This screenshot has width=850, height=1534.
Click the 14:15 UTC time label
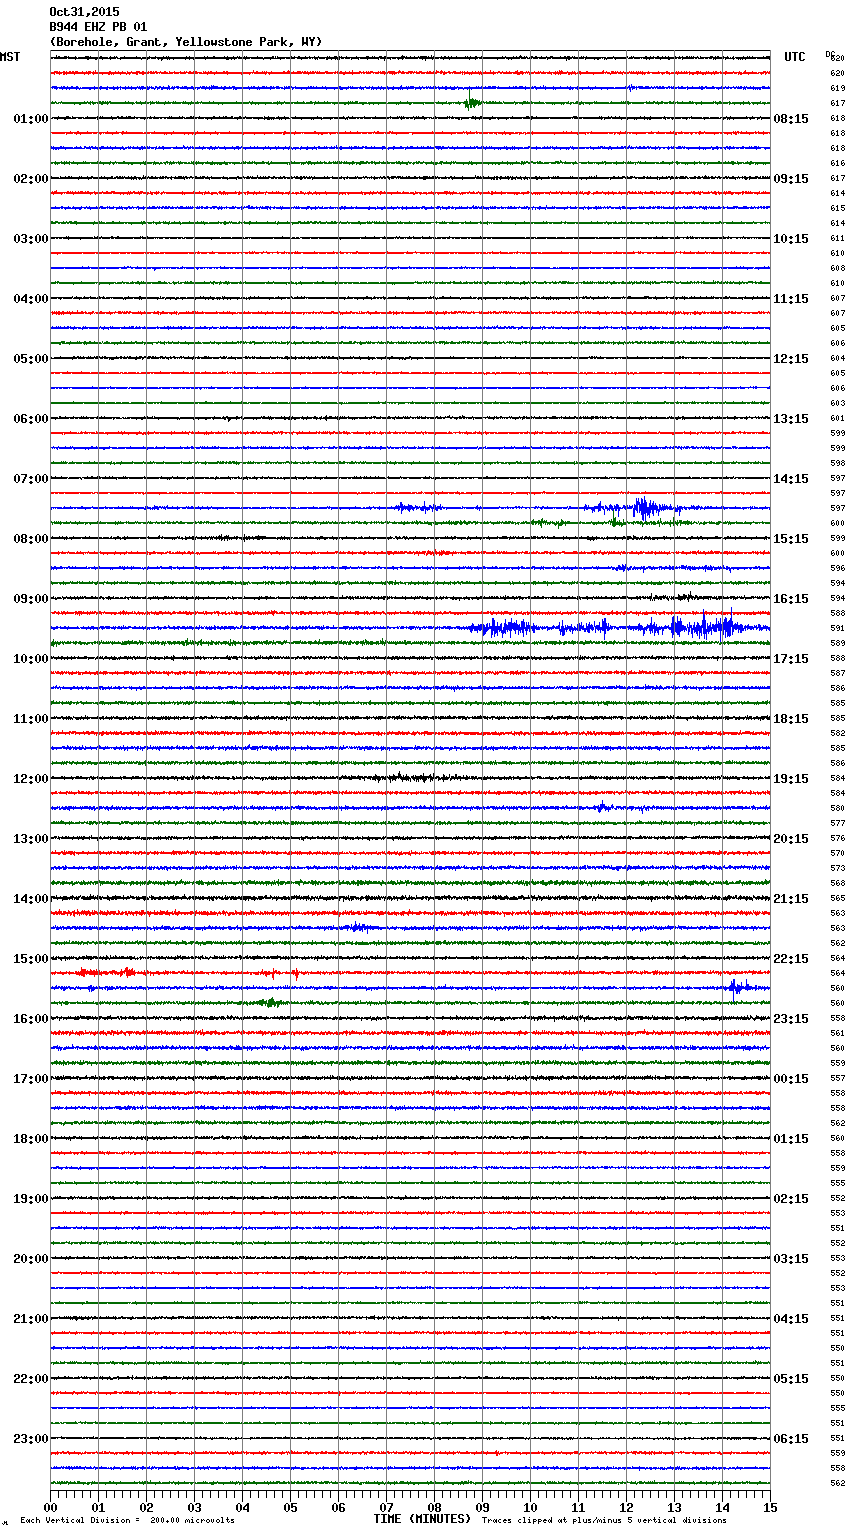791,479
